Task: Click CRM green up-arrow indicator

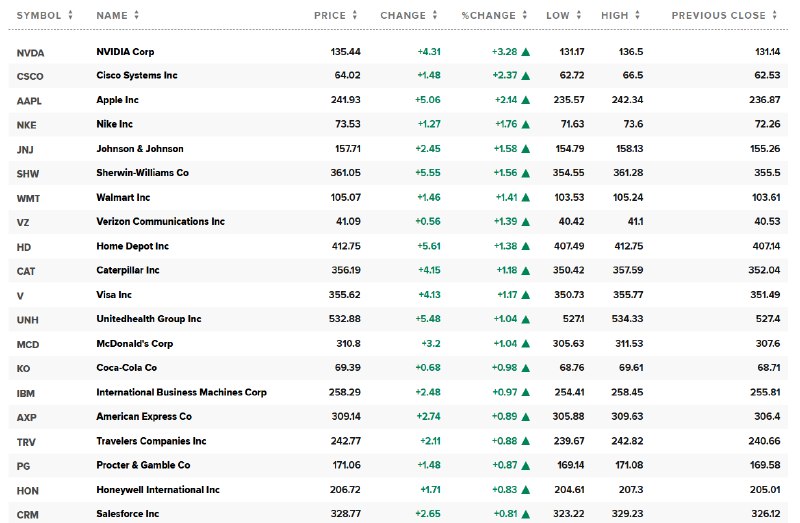Action: (x=526, y=514)
